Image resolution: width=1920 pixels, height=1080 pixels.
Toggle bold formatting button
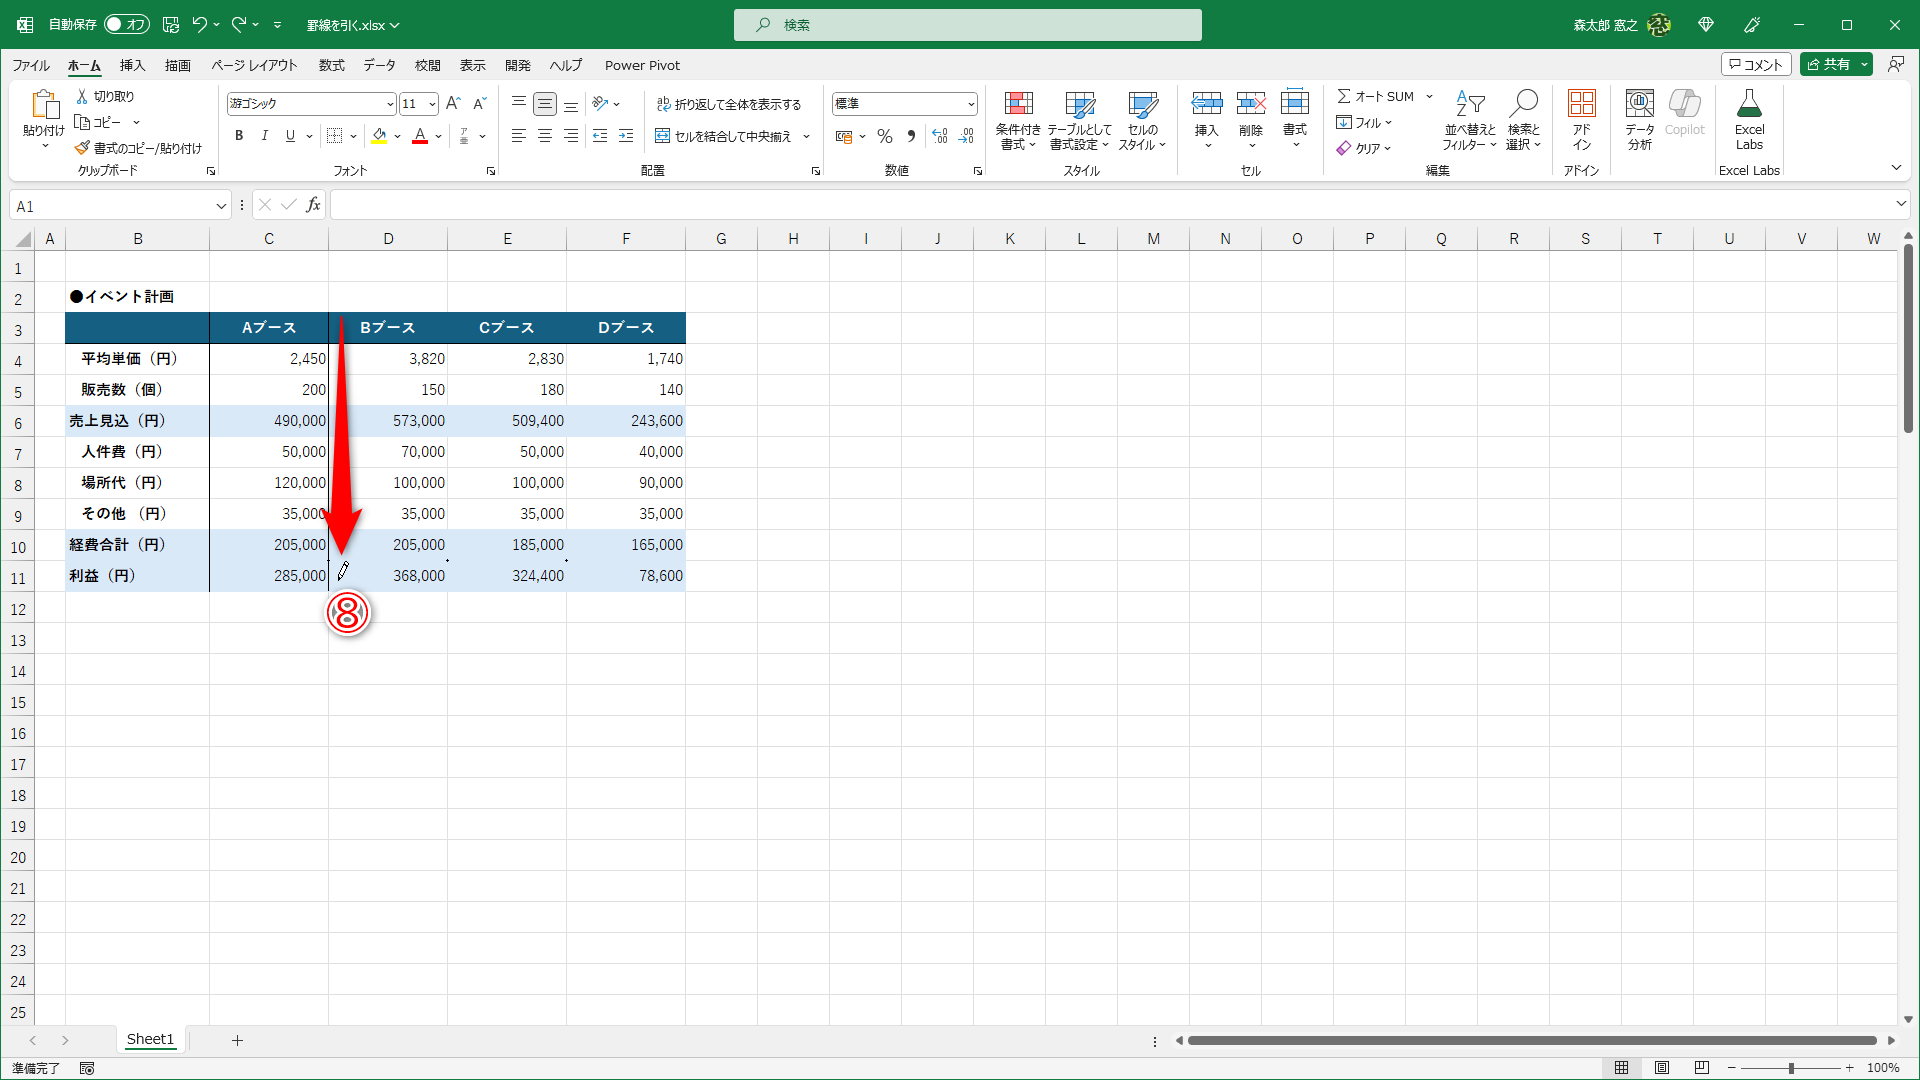pyautogui.click(x=239, y=137)
